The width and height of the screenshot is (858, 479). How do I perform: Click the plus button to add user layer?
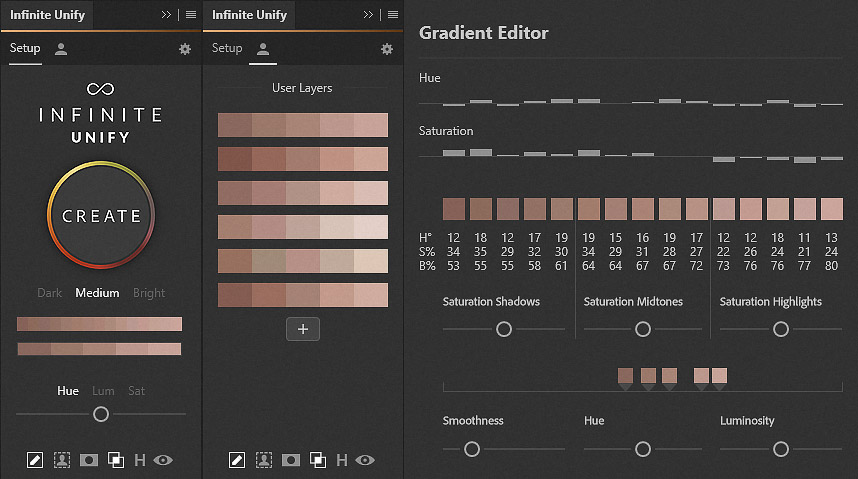(303, 329)
